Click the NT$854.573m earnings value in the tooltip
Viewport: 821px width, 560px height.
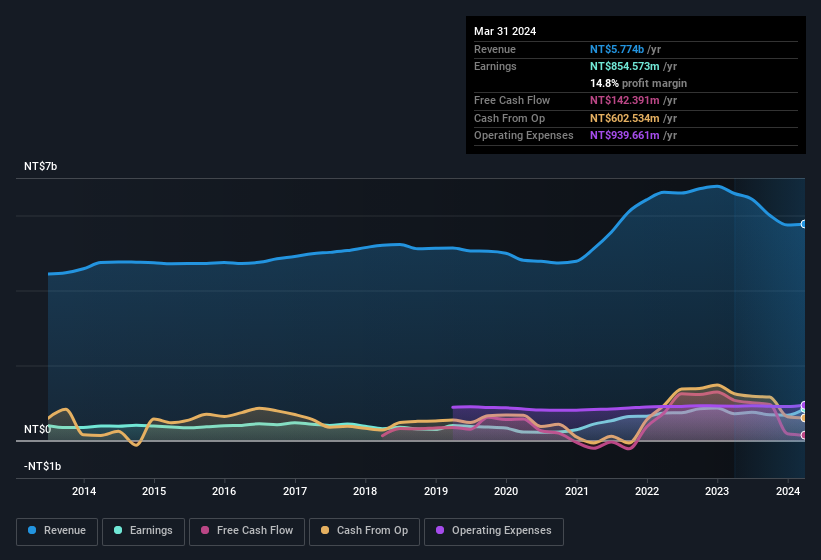tap(625, 66)
